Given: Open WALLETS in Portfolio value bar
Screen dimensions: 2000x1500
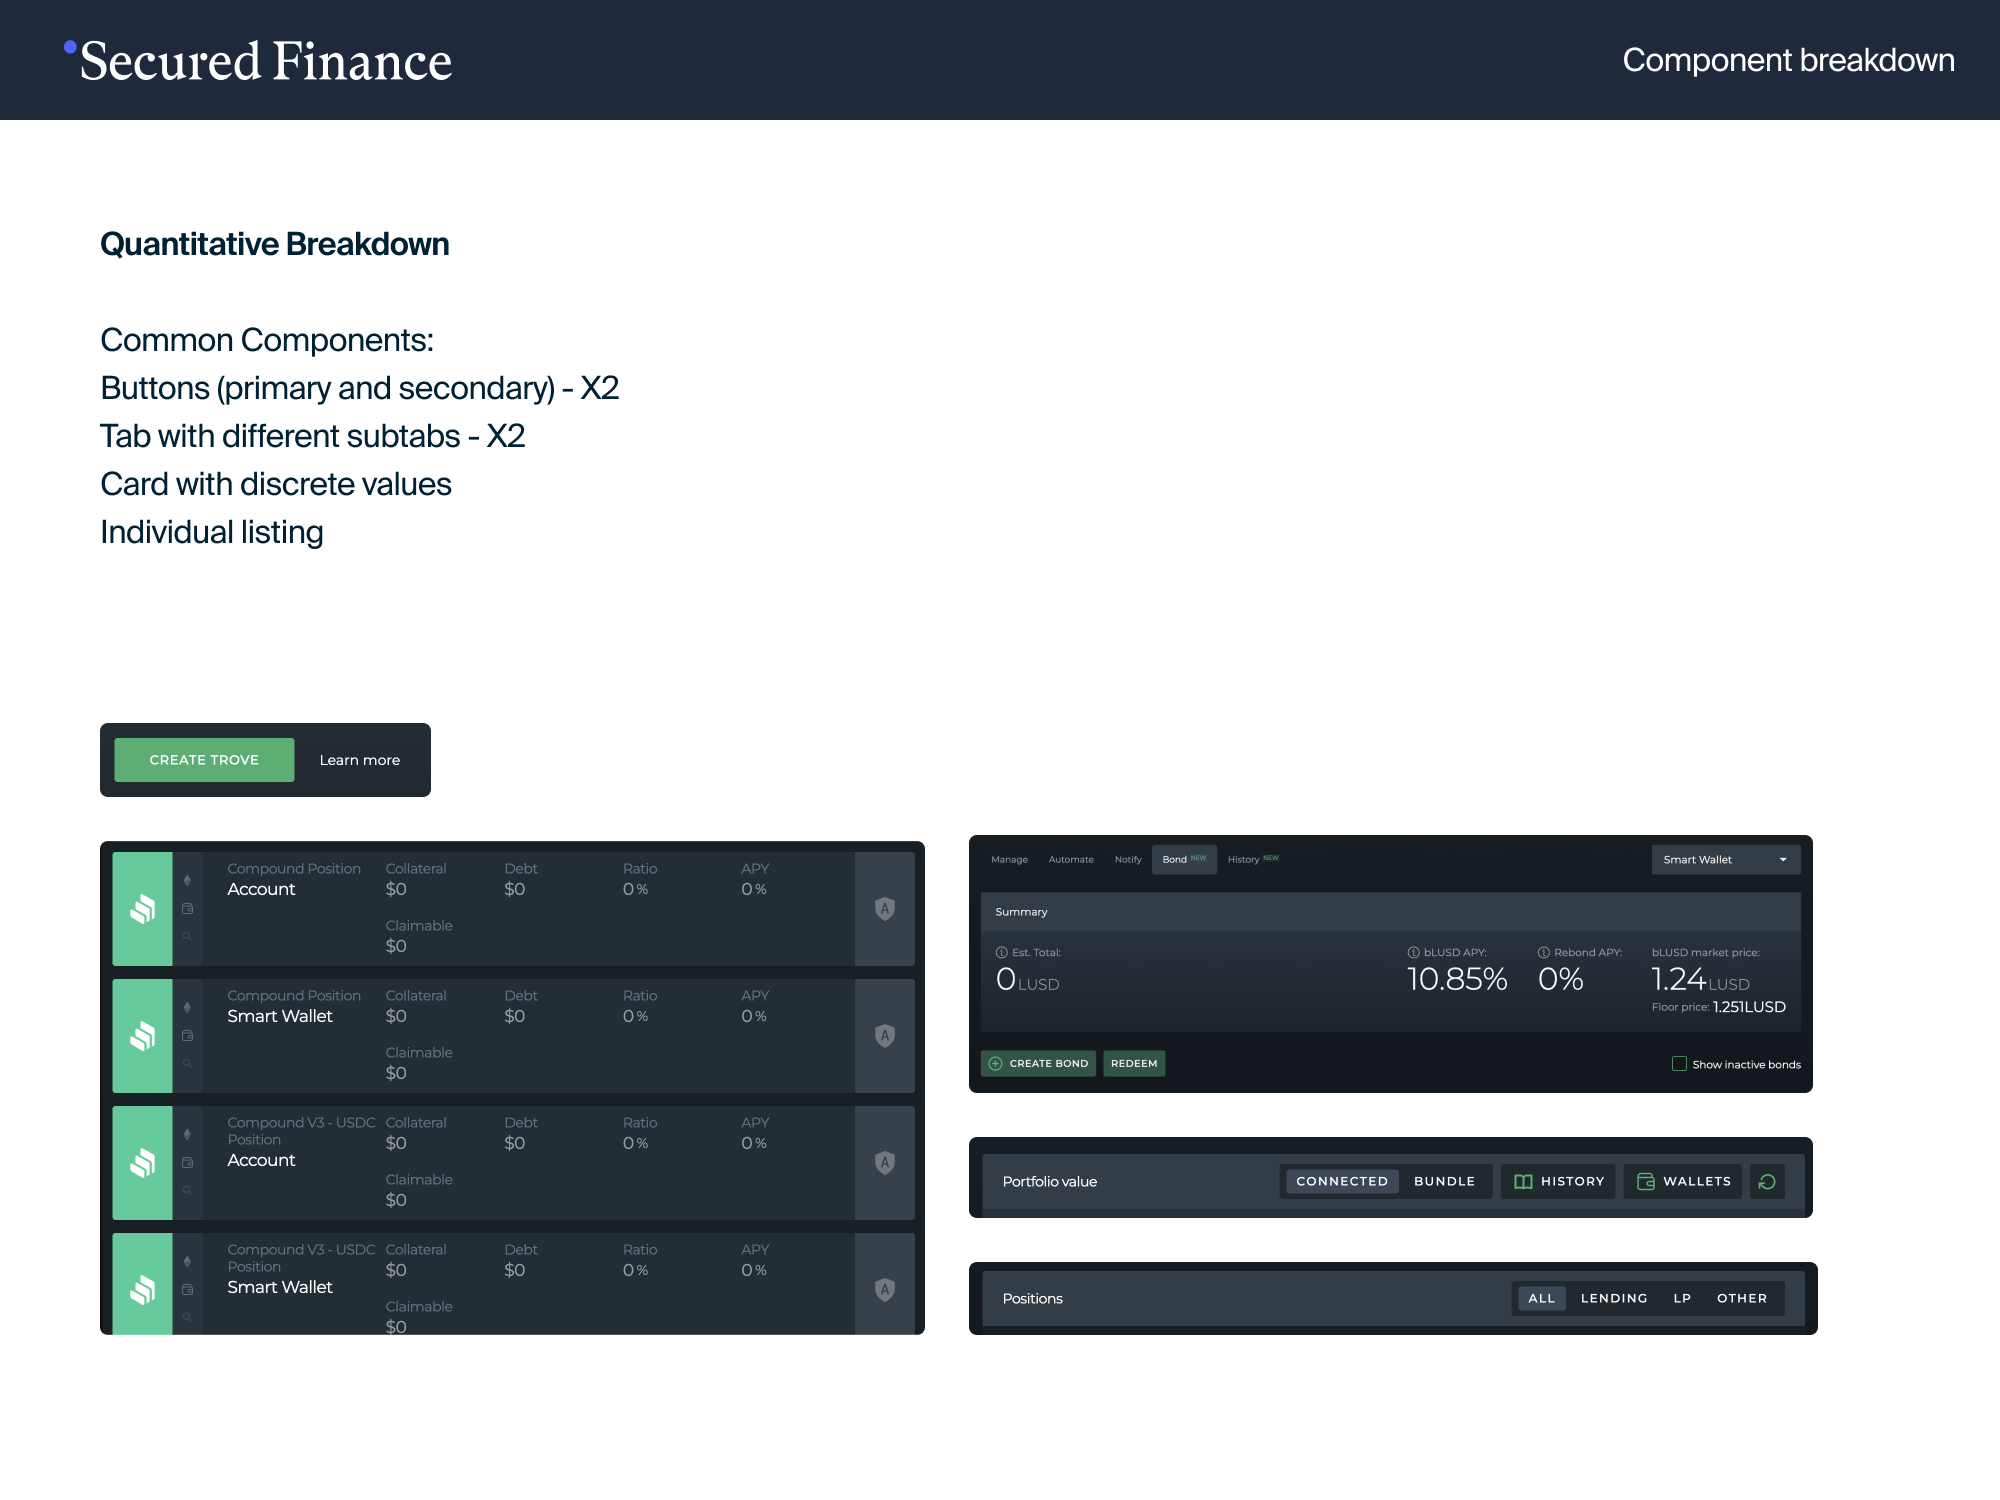Looking at the screenshot, I should point(1683,1182).
